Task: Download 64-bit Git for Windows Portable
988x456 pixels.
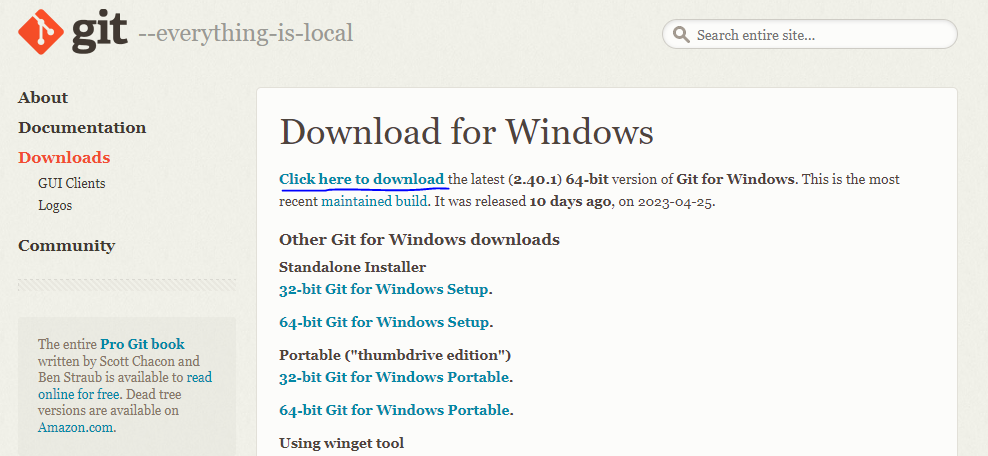Action: pyautogui.click(x=394, y=410)
